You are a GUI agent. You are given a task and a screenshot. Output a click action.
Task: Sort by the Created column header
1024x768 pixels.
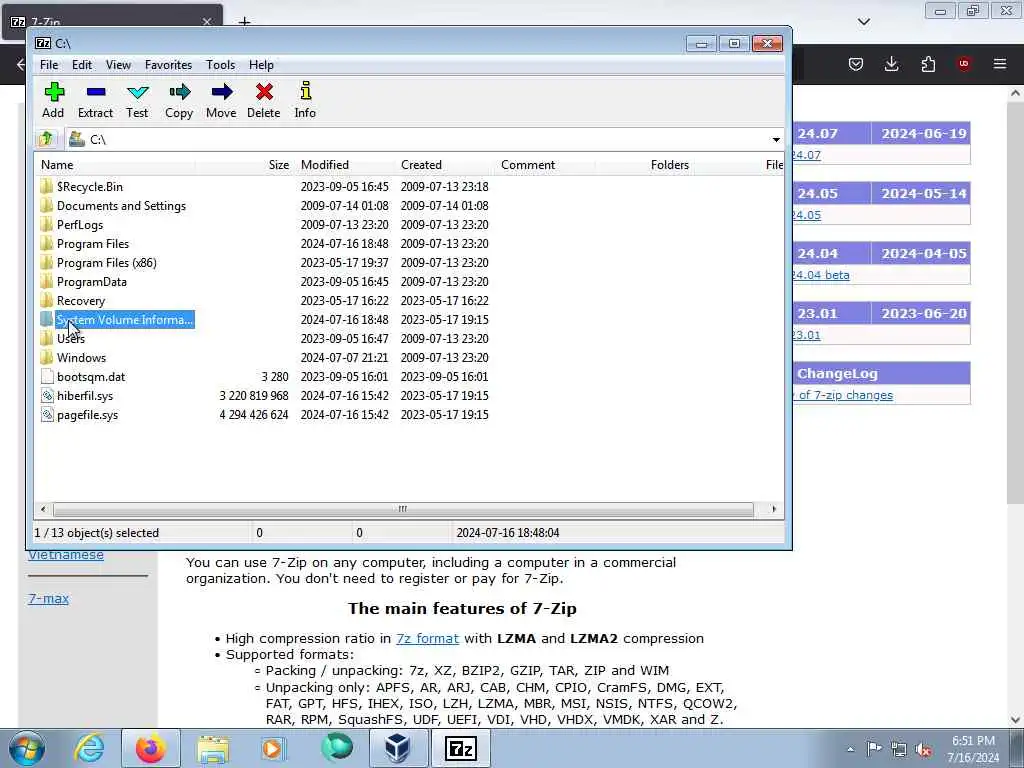(x=444, y=165)
